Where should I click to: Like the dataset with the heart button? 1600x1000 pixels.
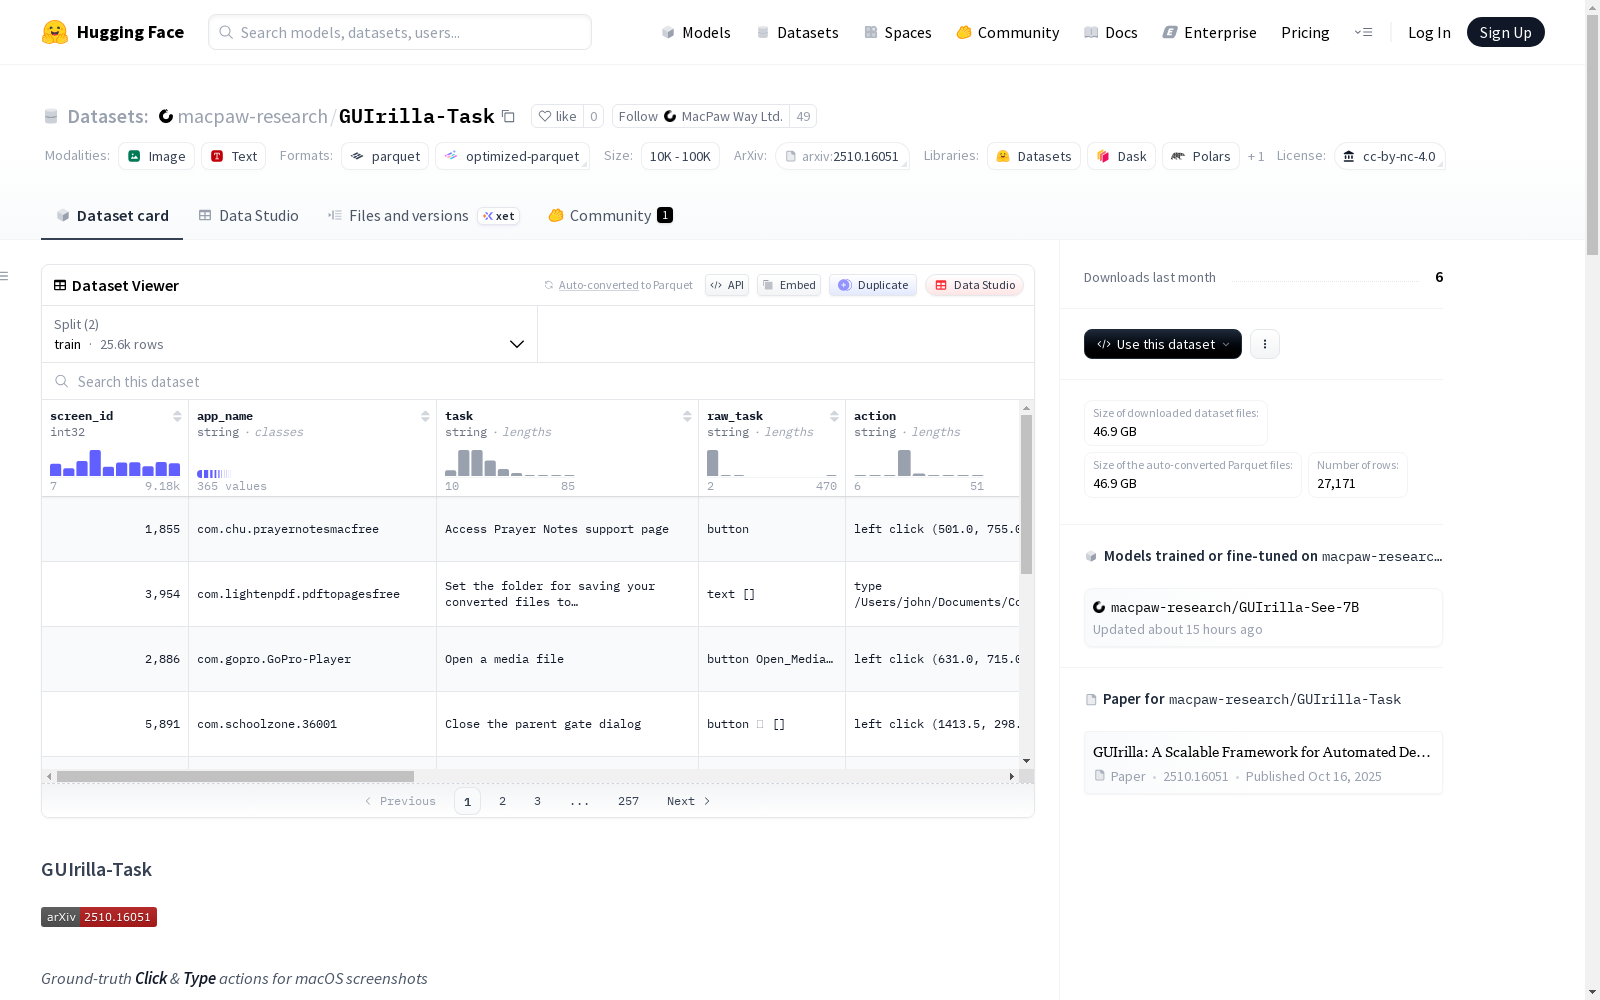pos(557,116)
